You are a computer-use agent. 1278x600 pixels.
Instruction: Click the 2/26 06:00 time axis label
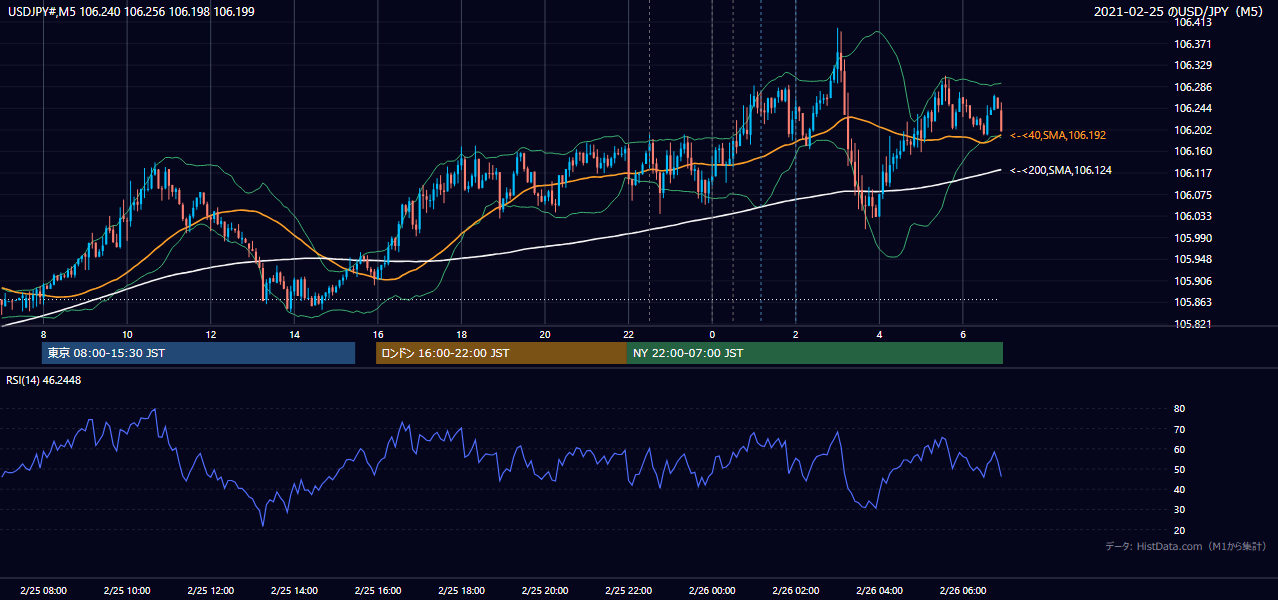(x=963, y=590)
